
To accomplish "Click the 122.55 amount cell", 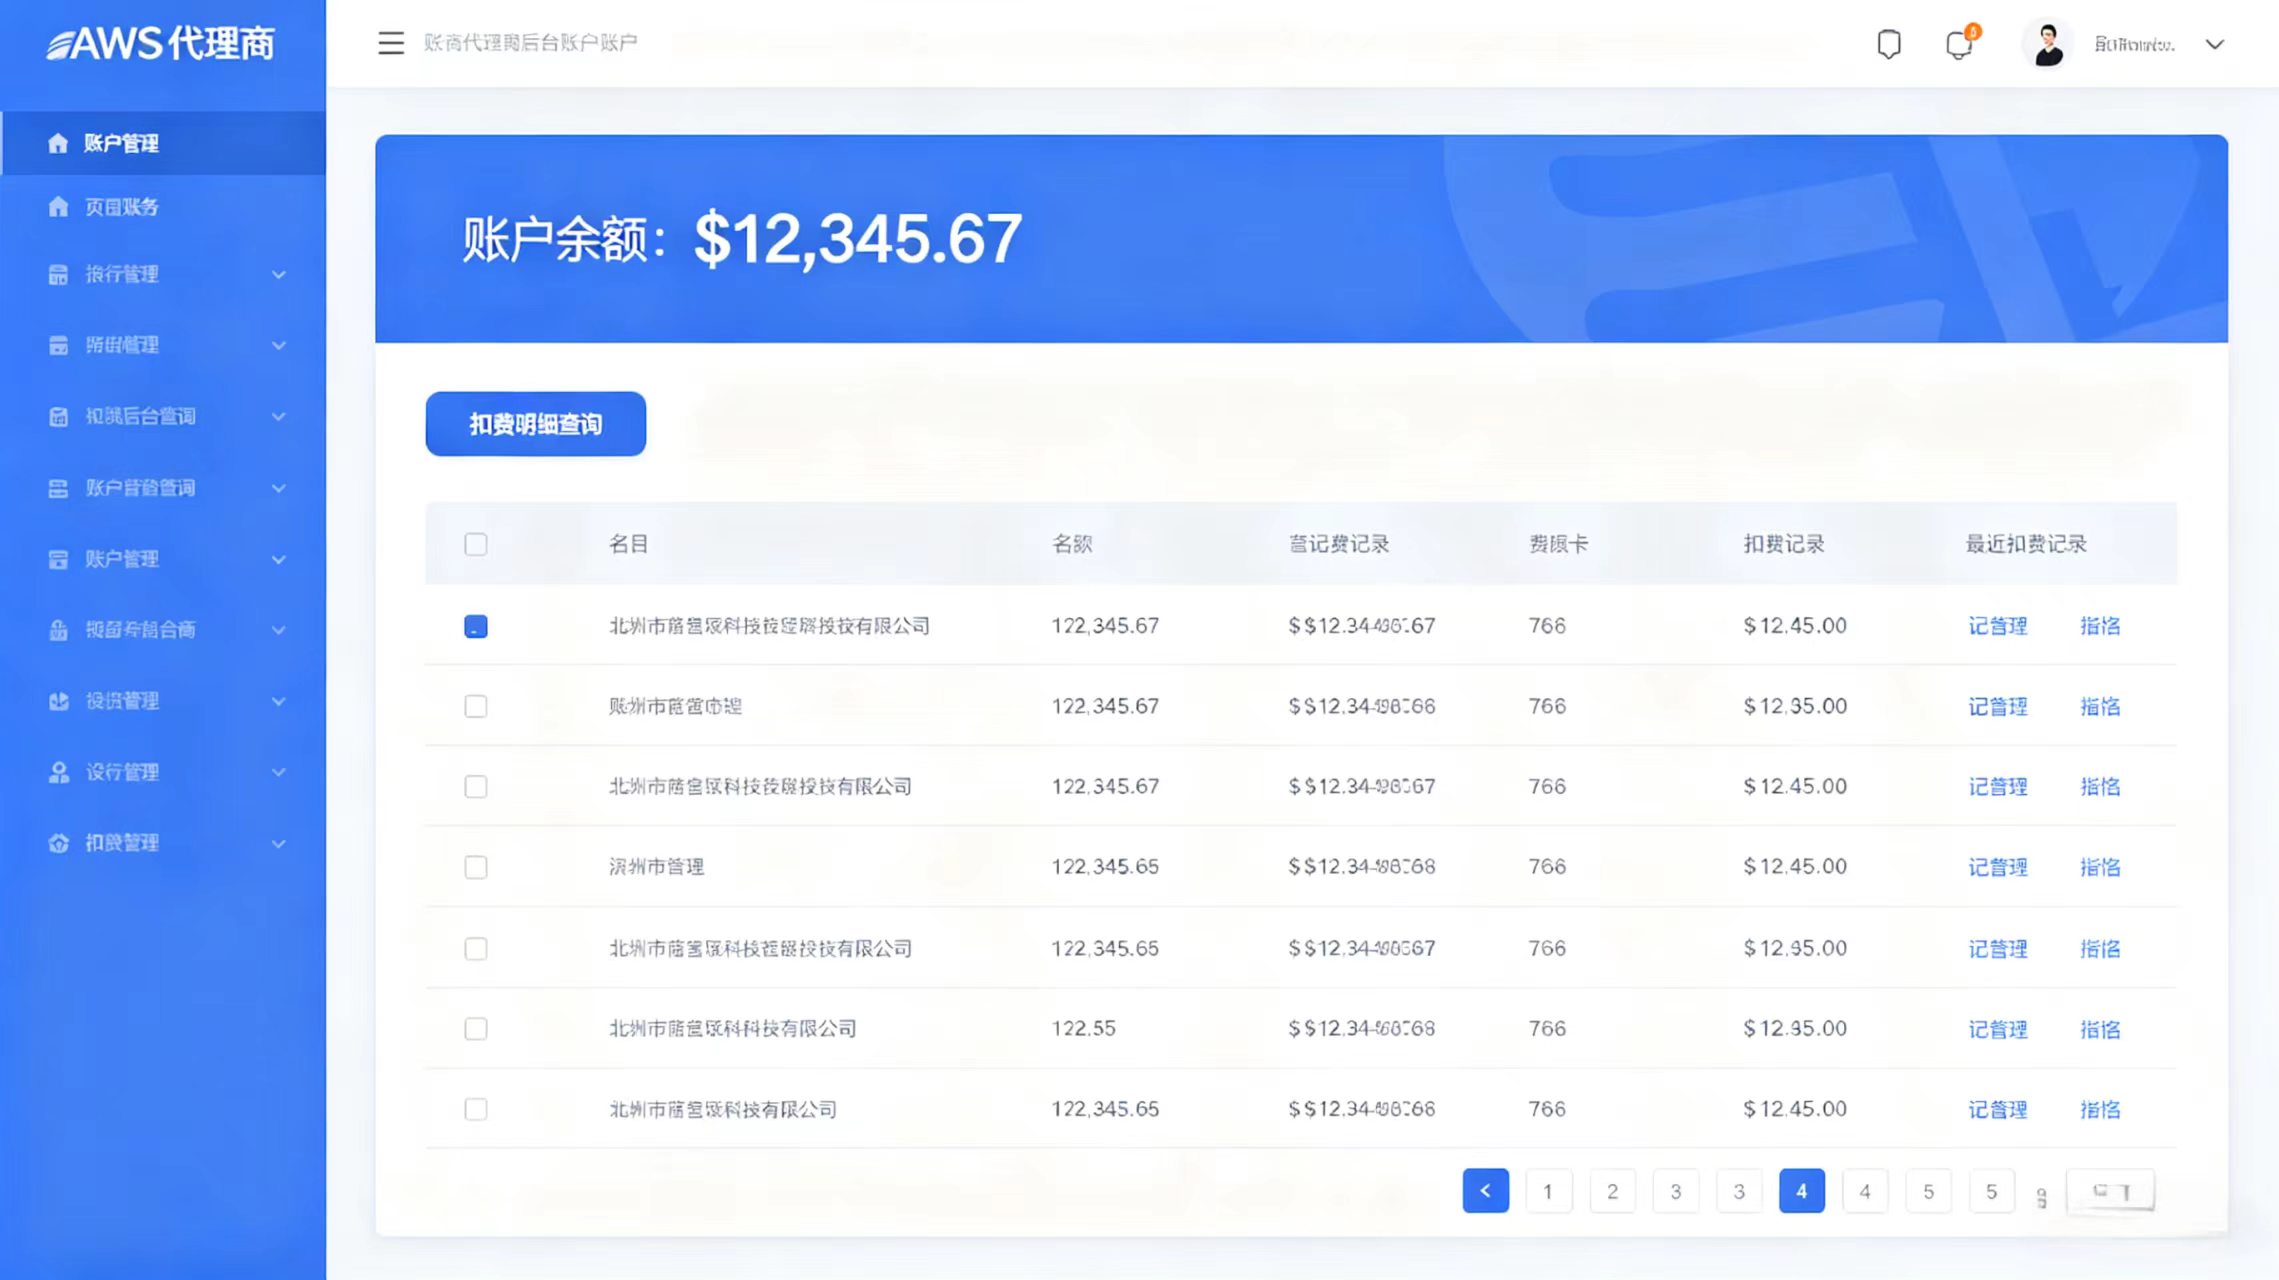I will tap(1083, 1029).
